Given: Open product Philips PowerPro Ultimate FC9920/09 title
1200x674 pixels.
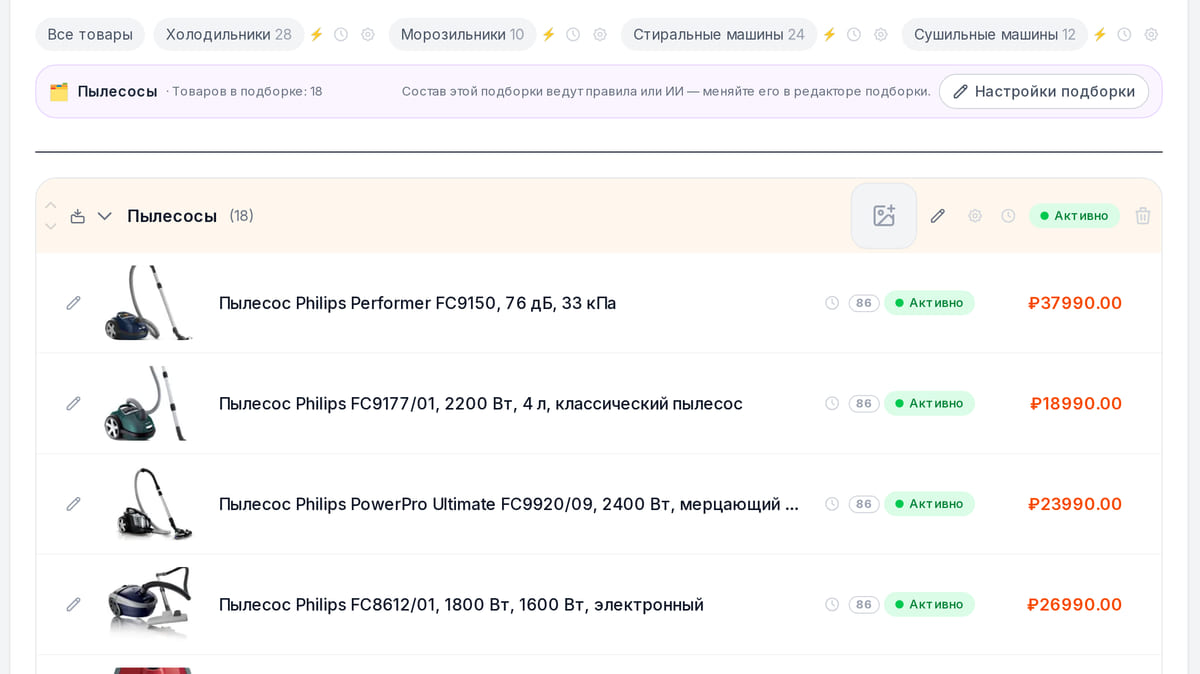Looking at the screenshot, I should (508, 504).
